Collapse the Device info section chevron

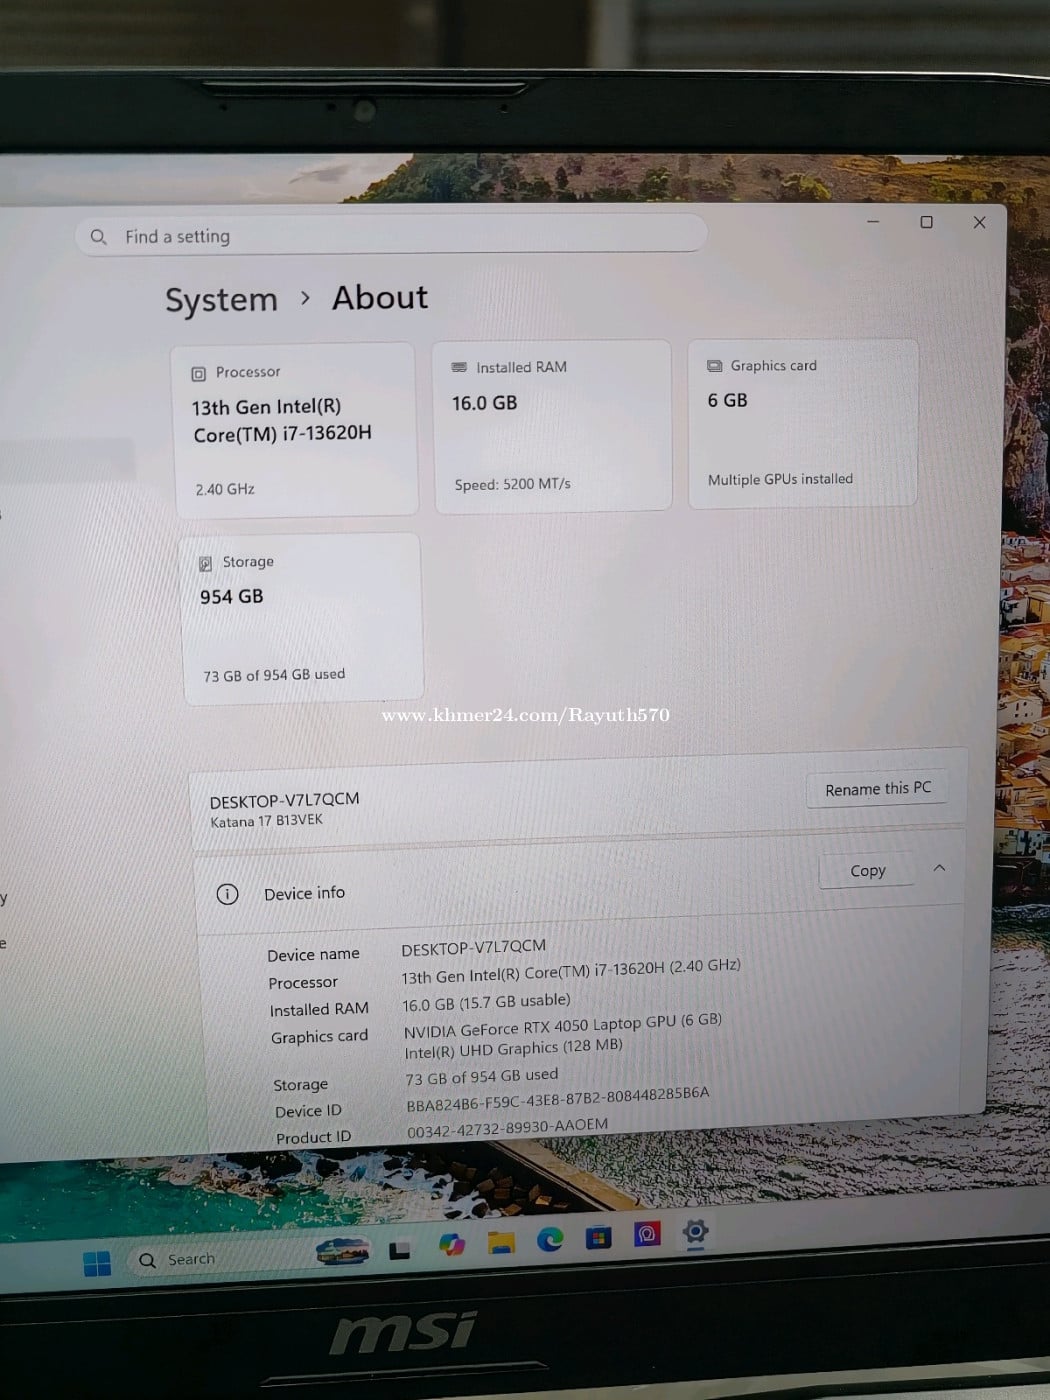(939, 868)
